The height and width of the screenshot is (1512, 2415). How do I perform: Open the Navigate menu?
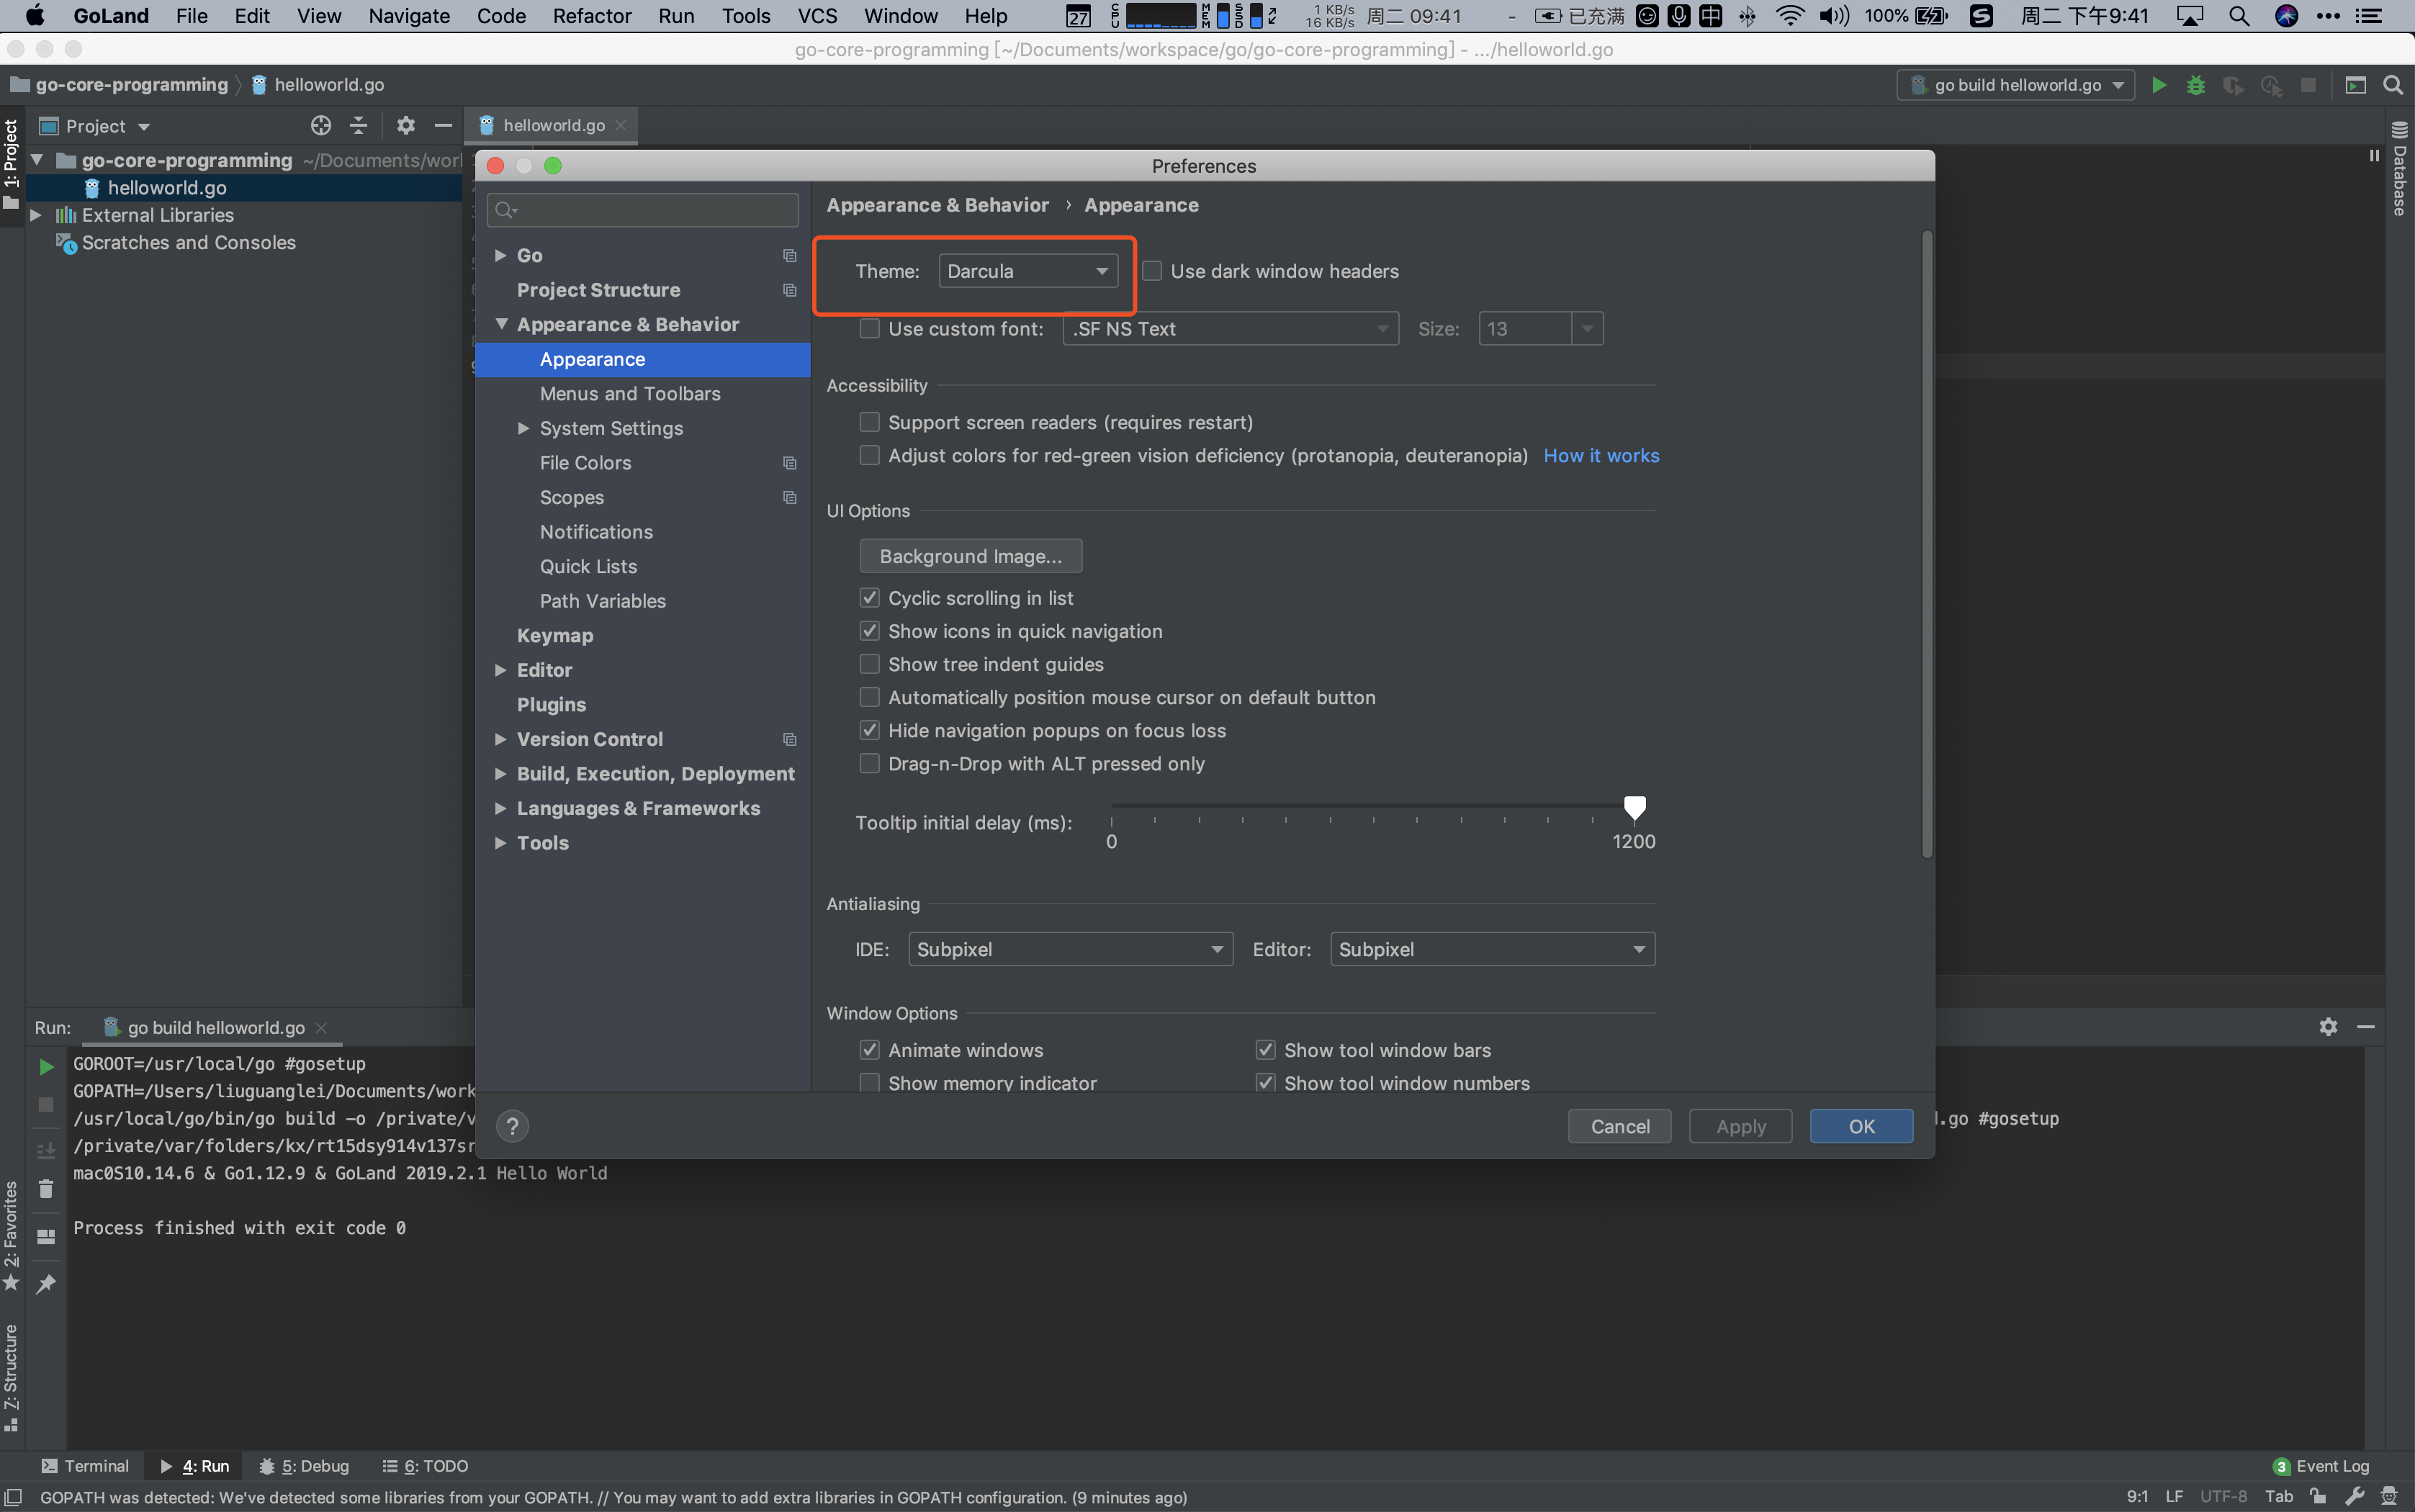pos(409,16)
